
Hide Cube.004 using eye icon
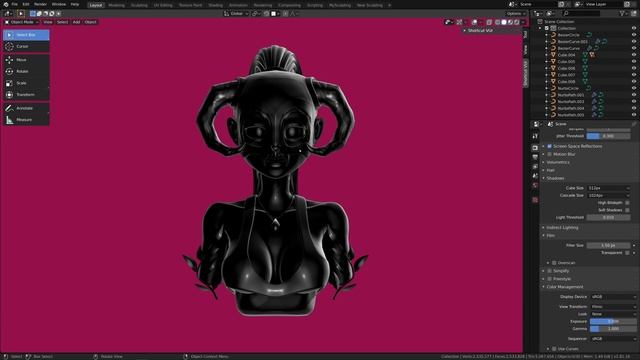634,55
